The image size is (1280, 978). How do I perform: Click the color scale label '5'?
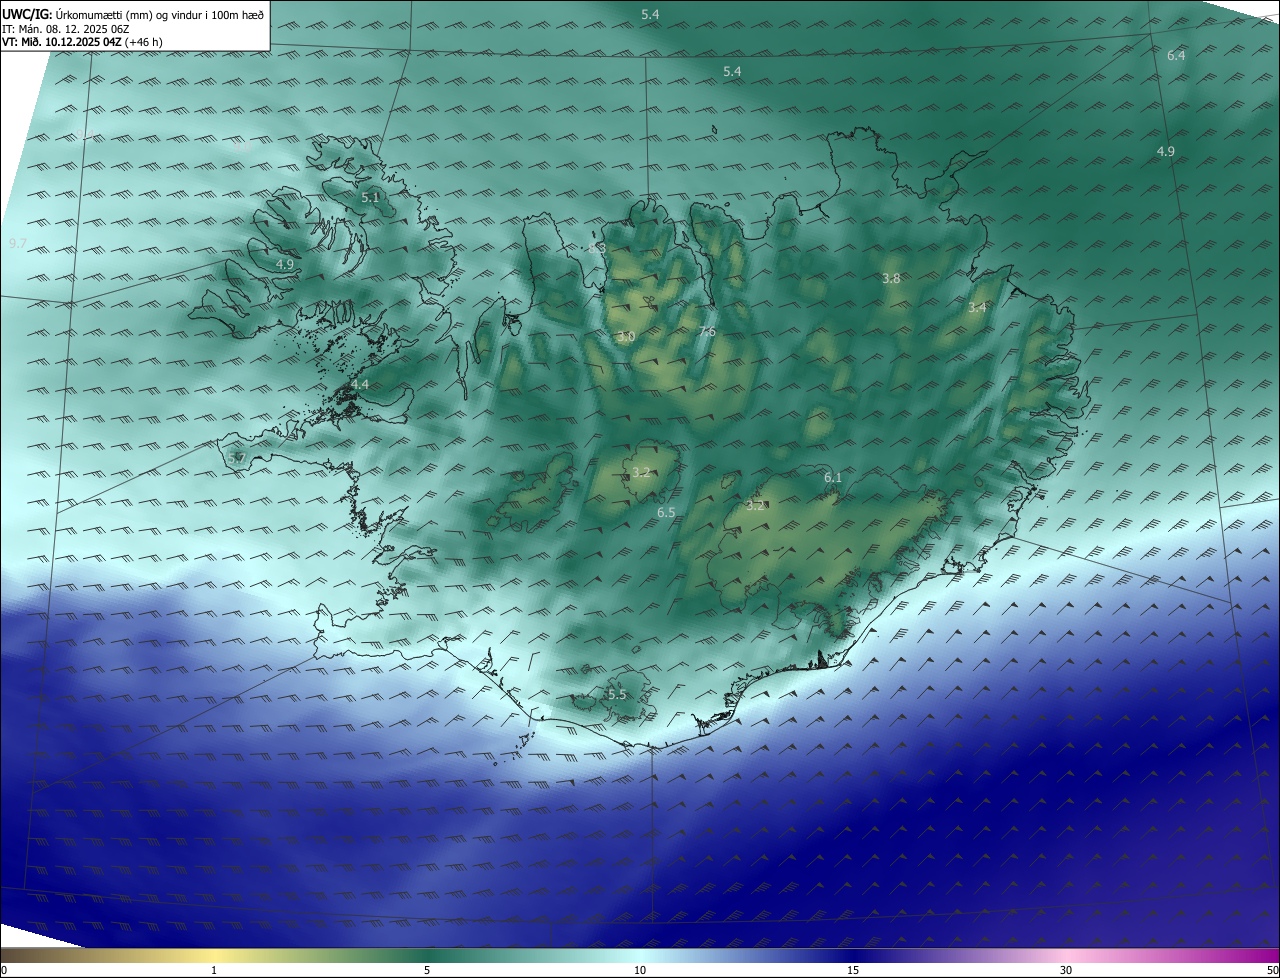click(x=427, y=970)
